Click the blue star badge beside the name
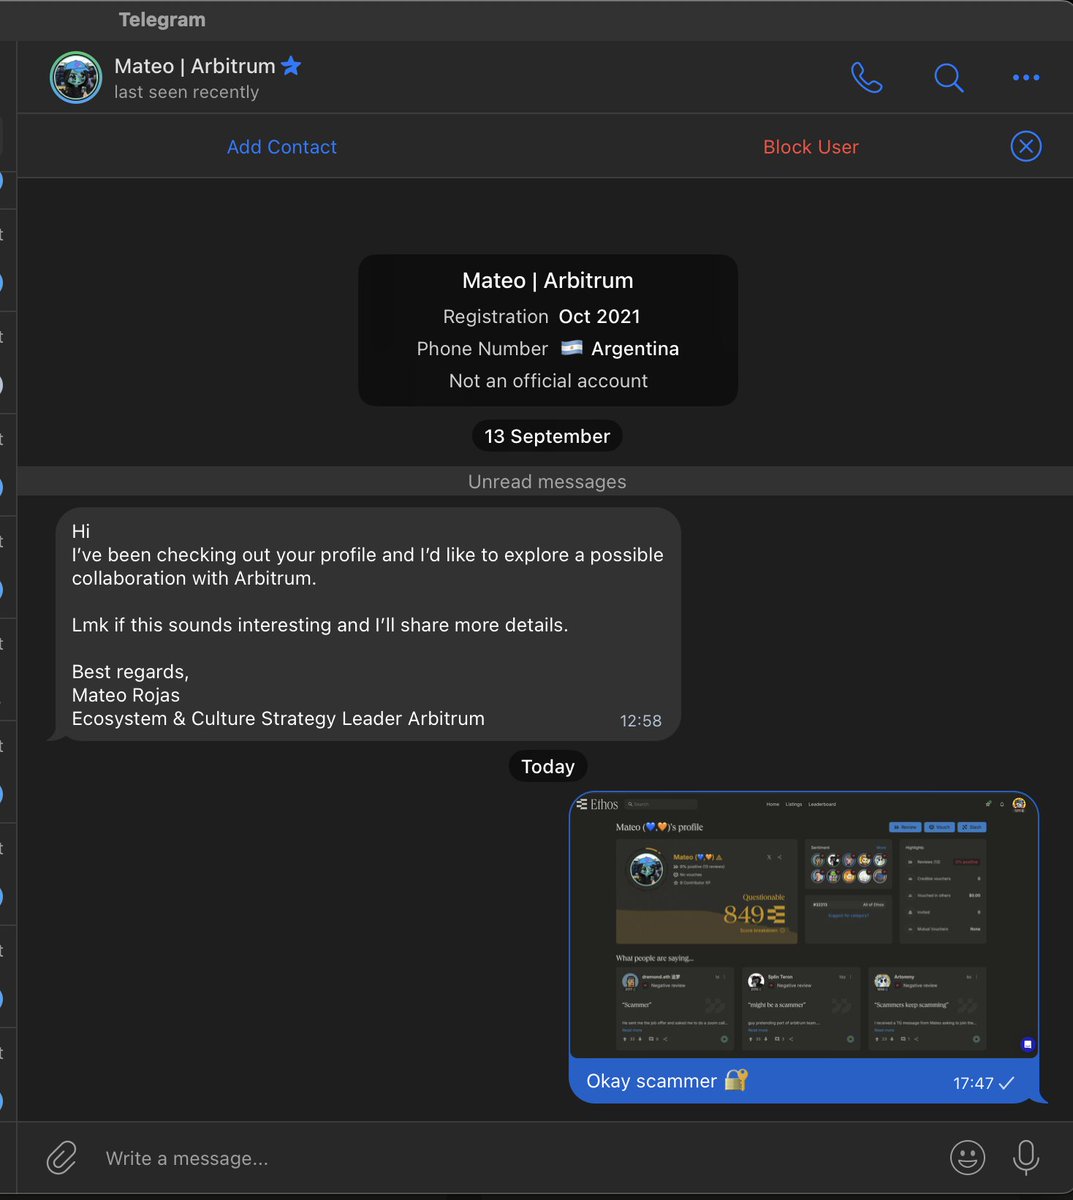Image resolution: width=1073 pixels, height=1200 pixels. 291,66
